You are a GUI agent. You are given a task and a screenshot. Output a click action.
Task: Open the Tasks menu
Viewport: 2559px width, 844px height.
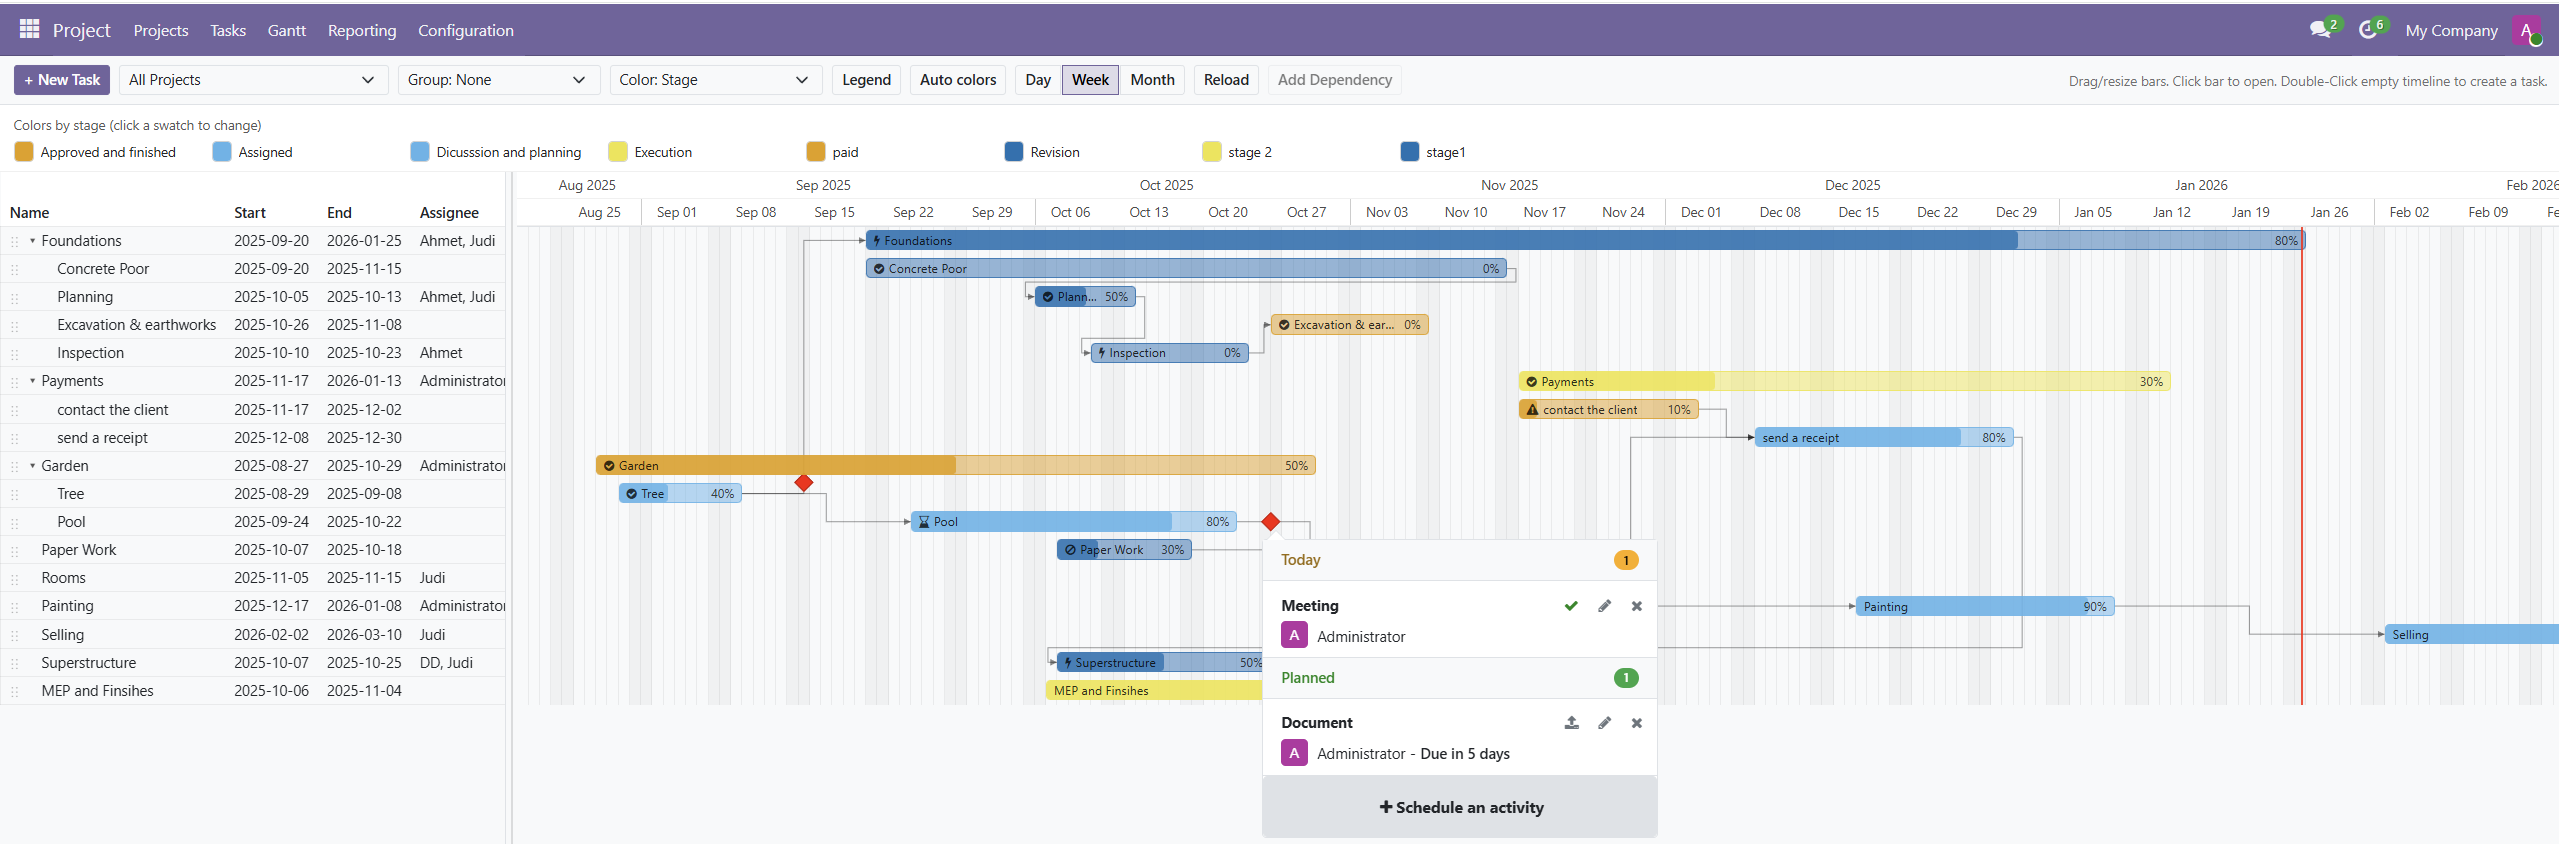pyautogui.click(x=228, y=31)
